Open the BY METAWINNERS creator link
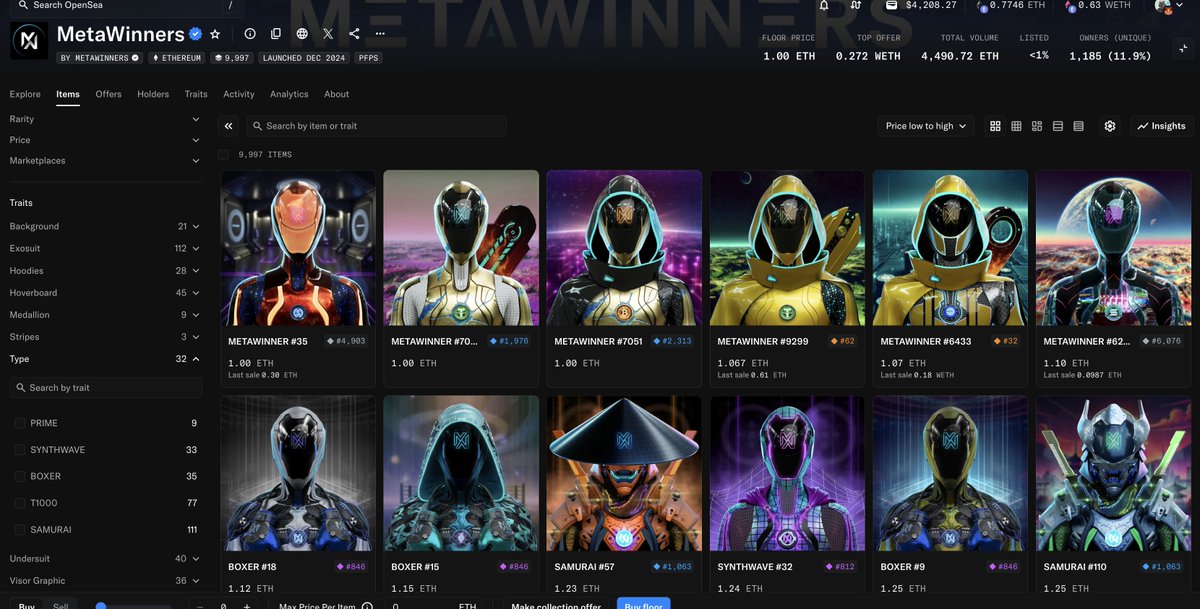Viewport: 1200px width, 609px height. tap(100, 58)
